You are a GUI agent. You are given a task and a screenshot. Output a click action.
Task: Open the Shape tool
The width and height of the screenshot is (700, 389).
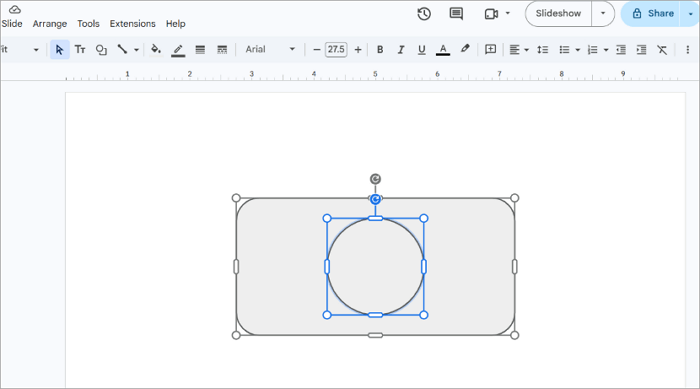pyautogui.click(x=101, y=50)
